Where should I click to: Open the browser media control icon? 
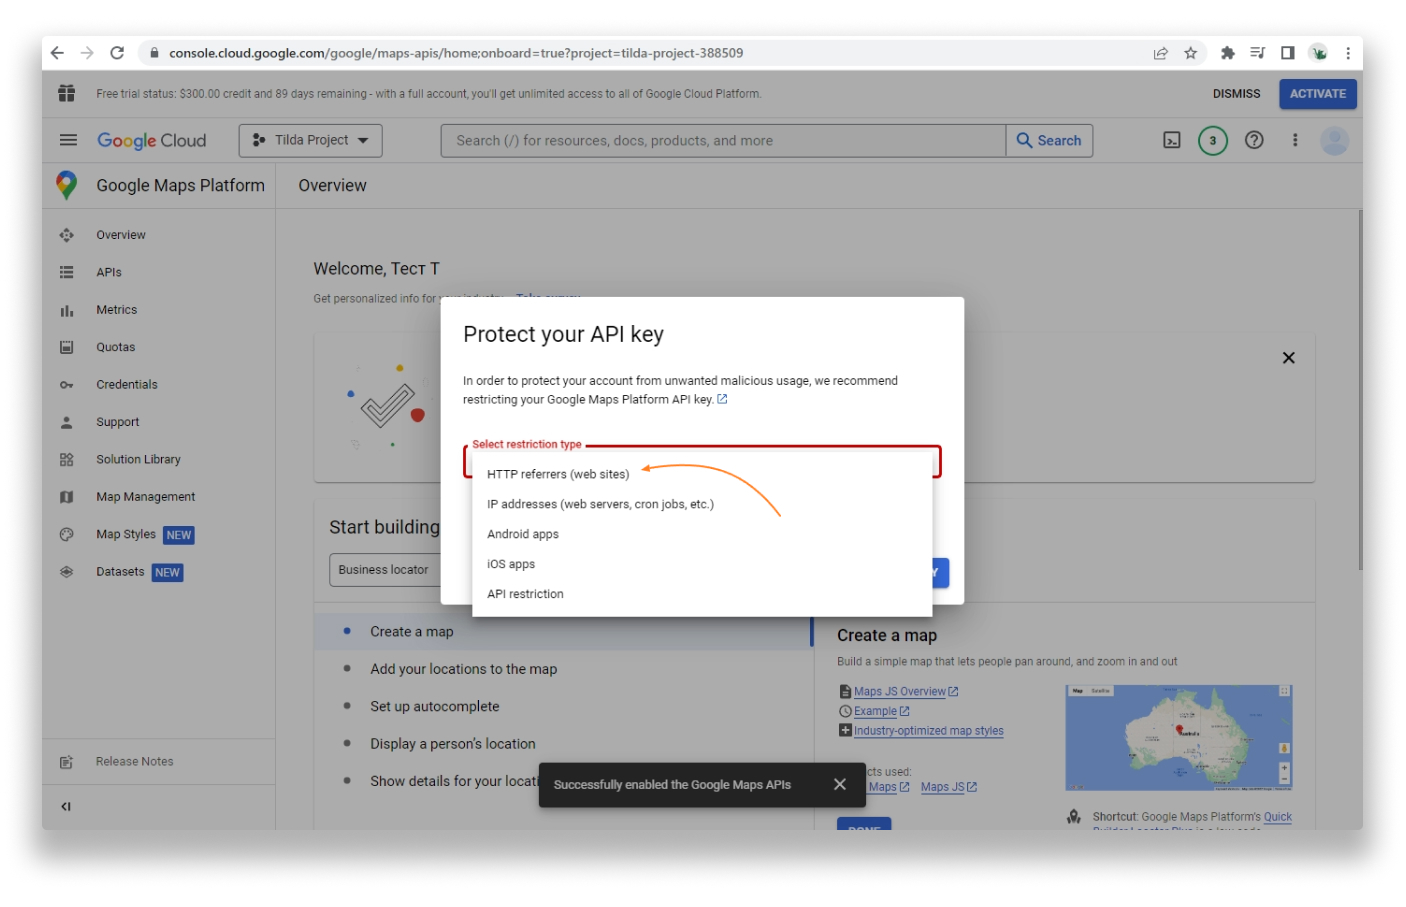(x=1258, y=53)
